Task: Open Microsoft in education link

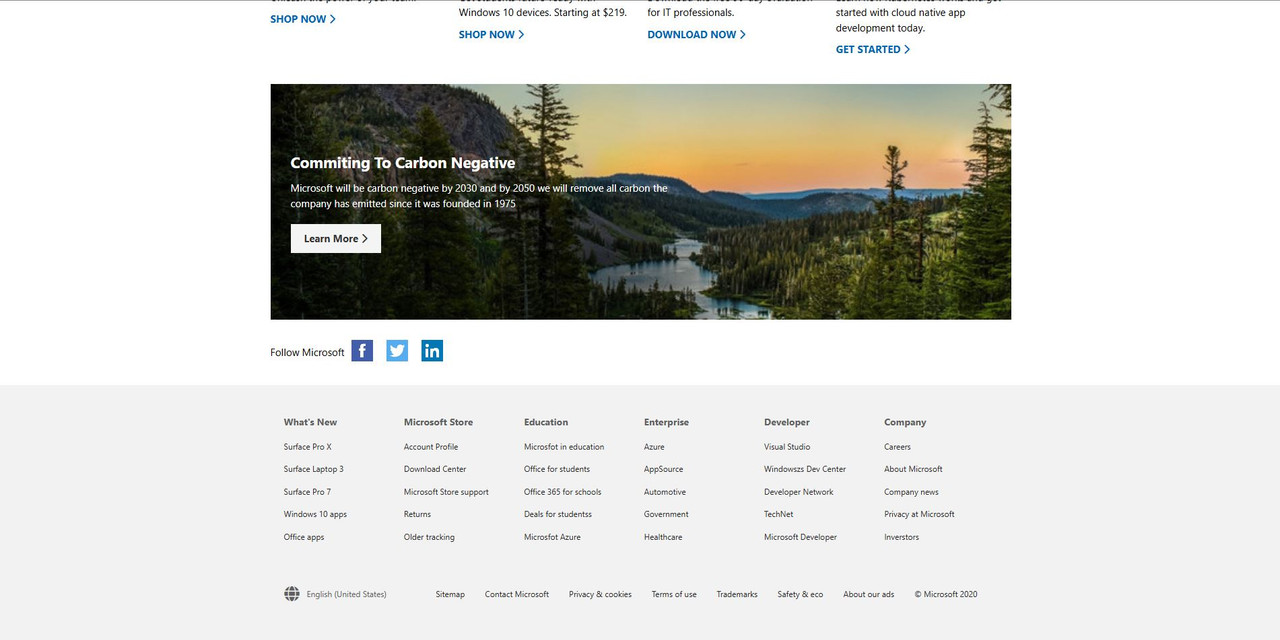Action: [564, 447]
